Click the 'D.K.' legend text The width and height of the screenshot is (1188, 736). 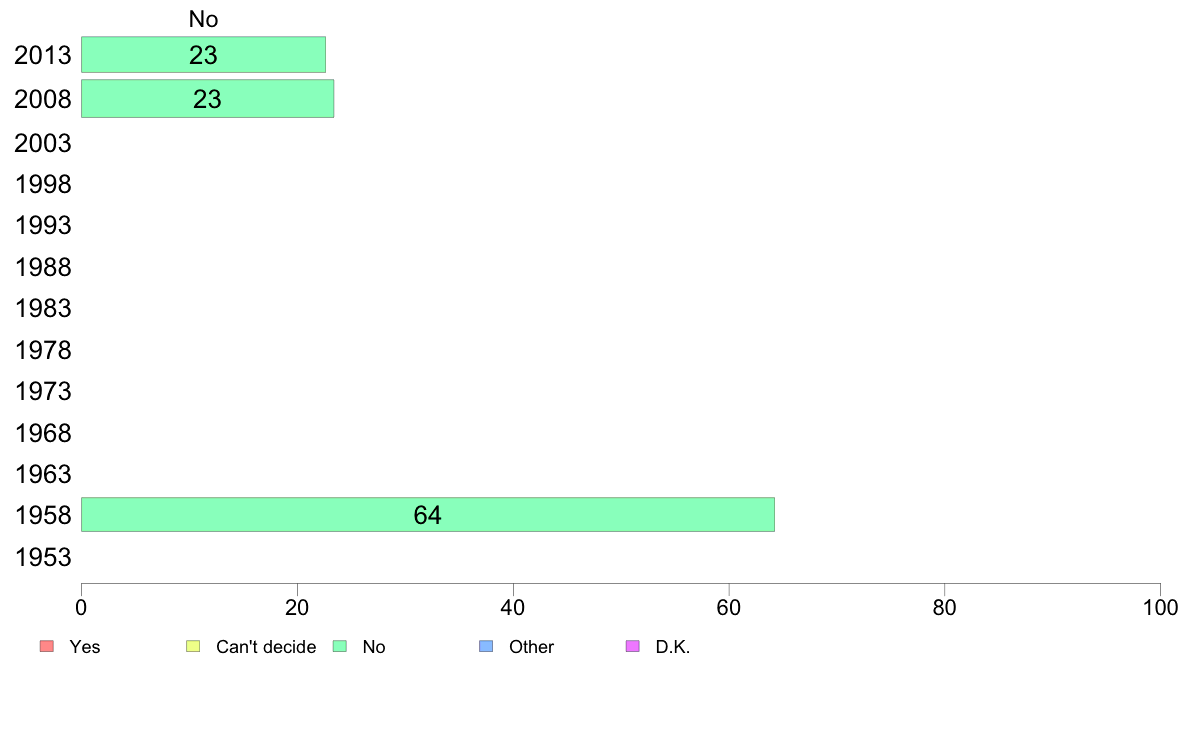(673, 647)
